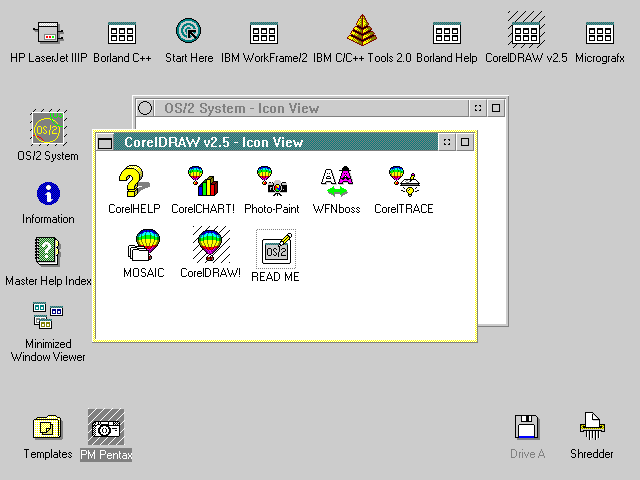Maximize the OS/2 System Icon View window
The image size is (640, 480).
click(x=496, y=108)
